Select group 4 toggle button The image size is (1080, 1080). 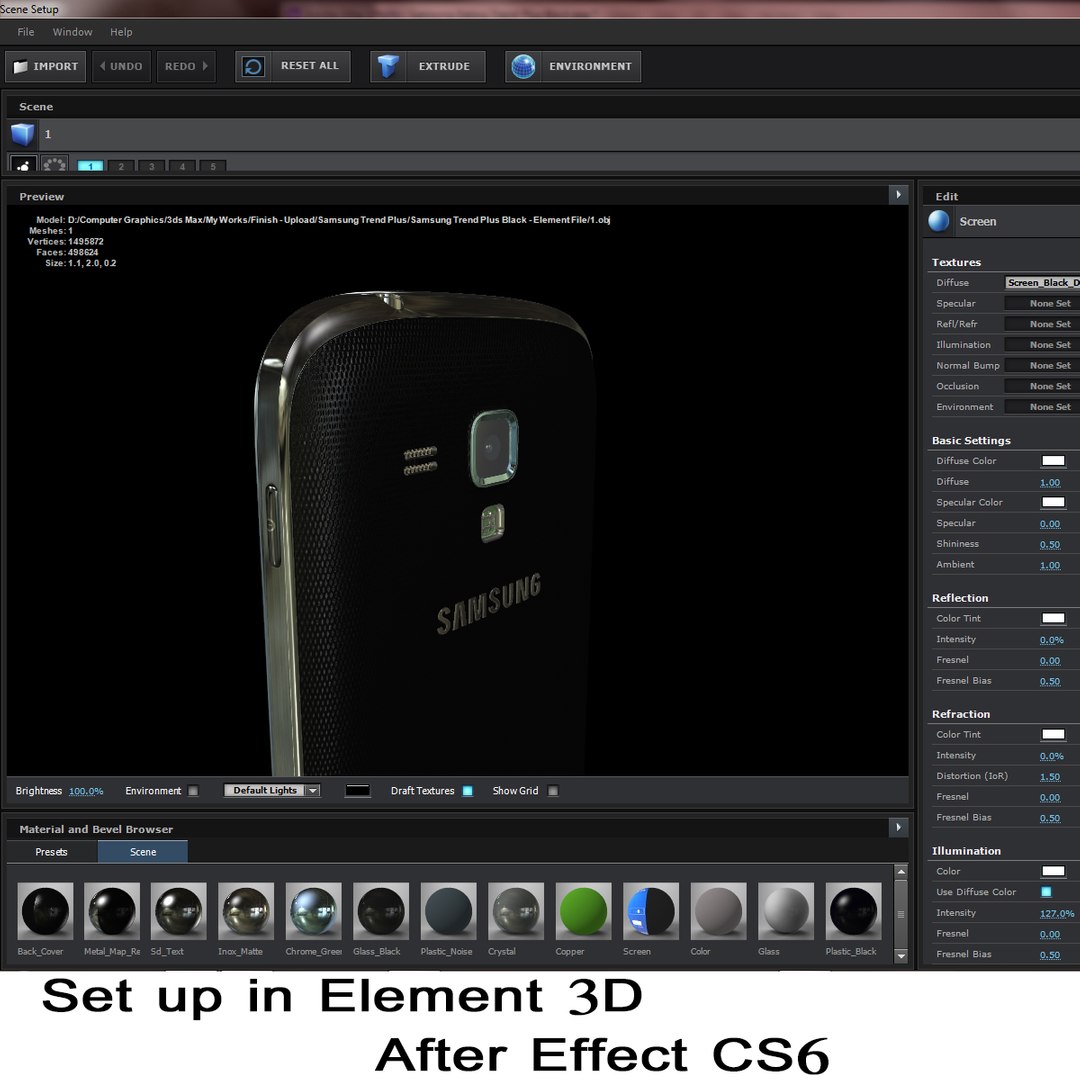pos(183,166)
